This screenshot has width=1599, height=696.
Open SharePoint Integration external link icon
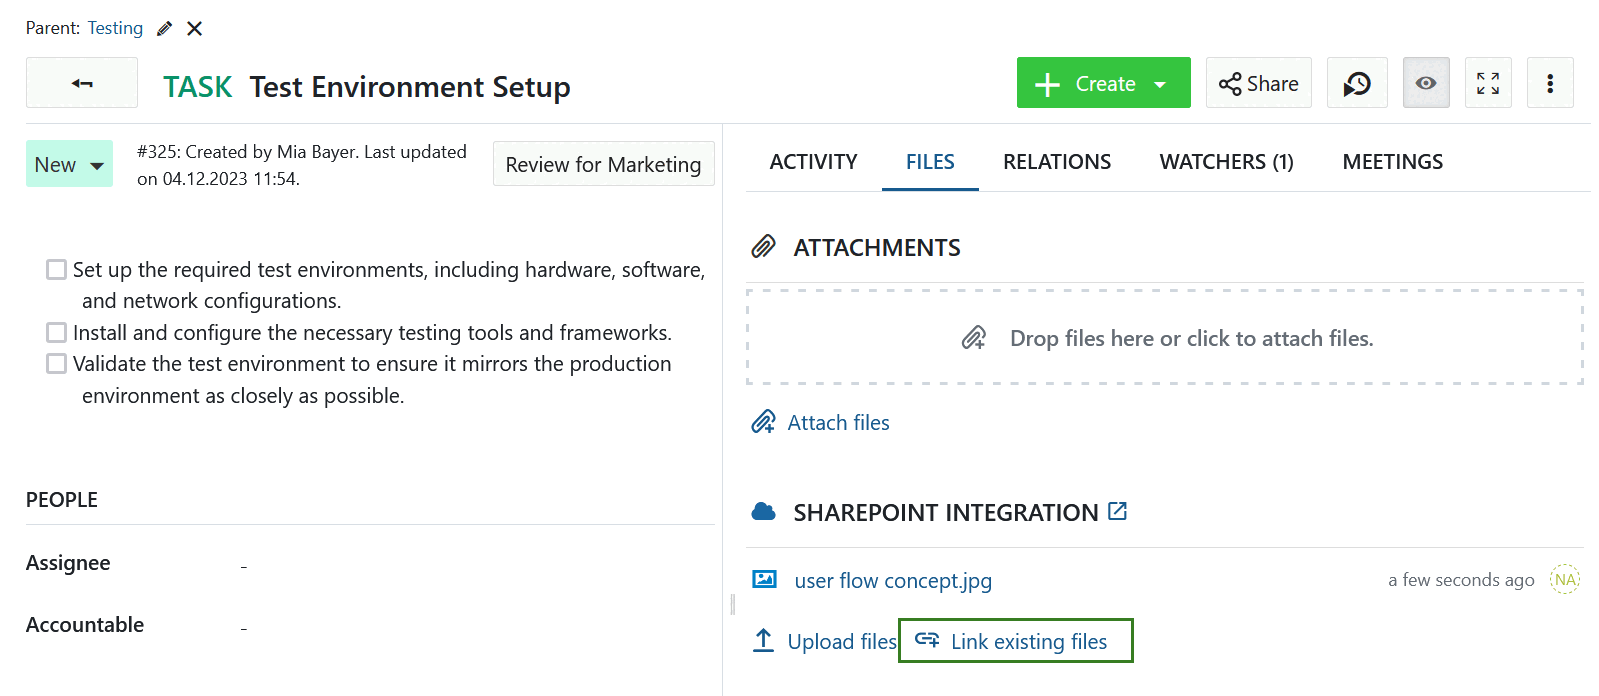click(1118, 512)
